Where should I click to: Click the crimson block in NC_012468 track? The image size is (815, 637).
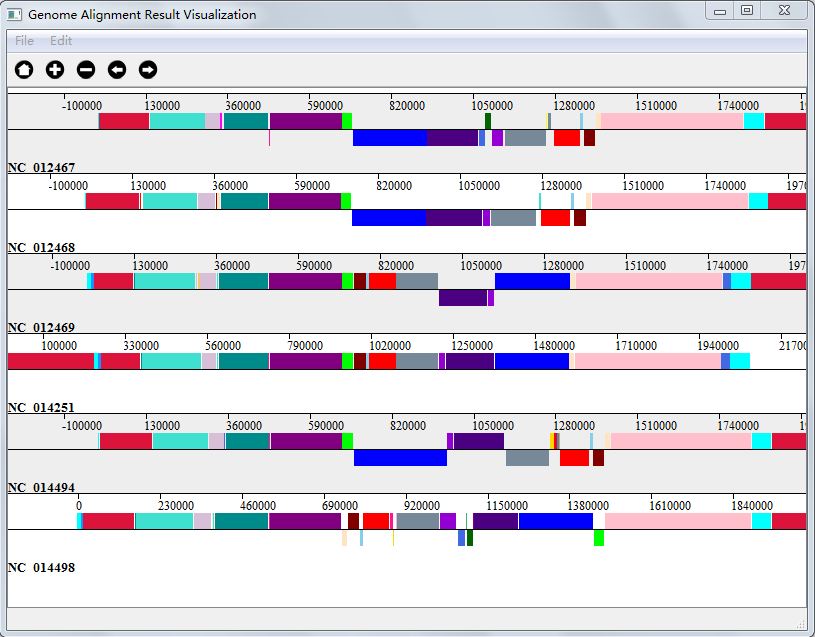pyautogui.click(x=113, y=201)
